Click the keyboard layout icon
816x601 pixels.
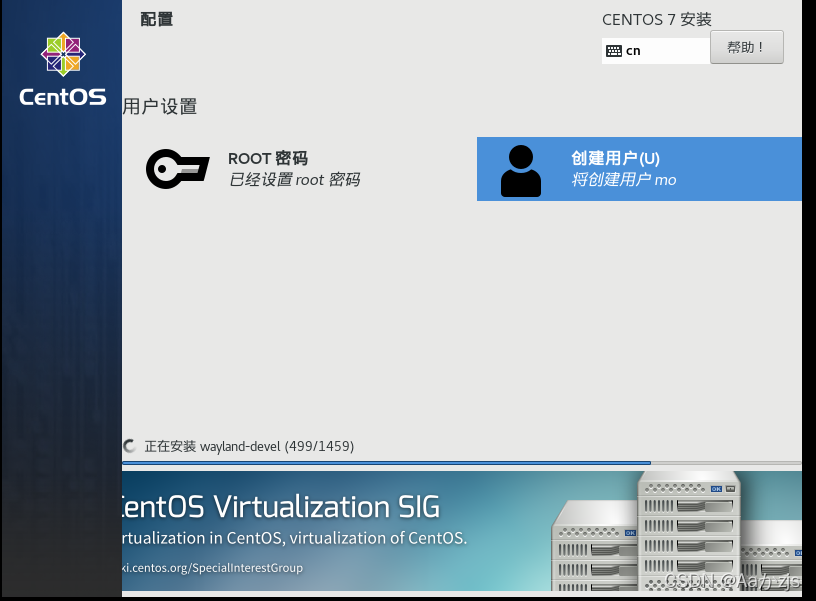(614, 51)
